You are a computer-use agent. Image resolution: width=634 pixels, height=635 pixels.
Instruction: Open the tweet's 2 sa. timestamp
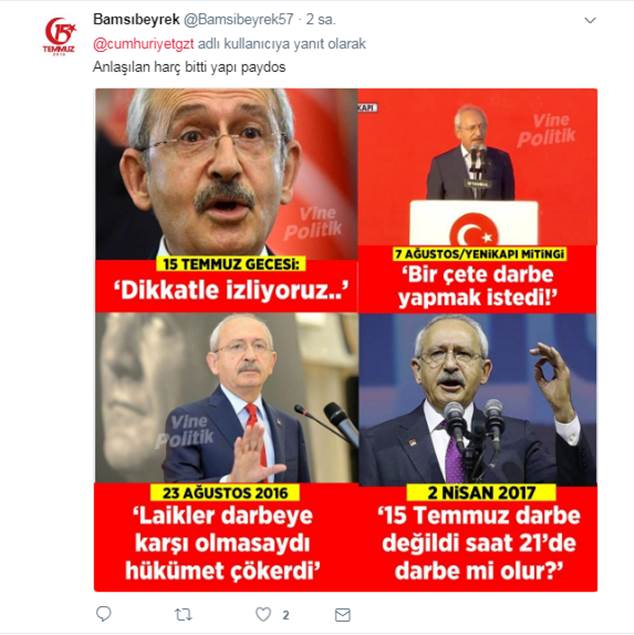pyautogui.click(x=321, y=19)
